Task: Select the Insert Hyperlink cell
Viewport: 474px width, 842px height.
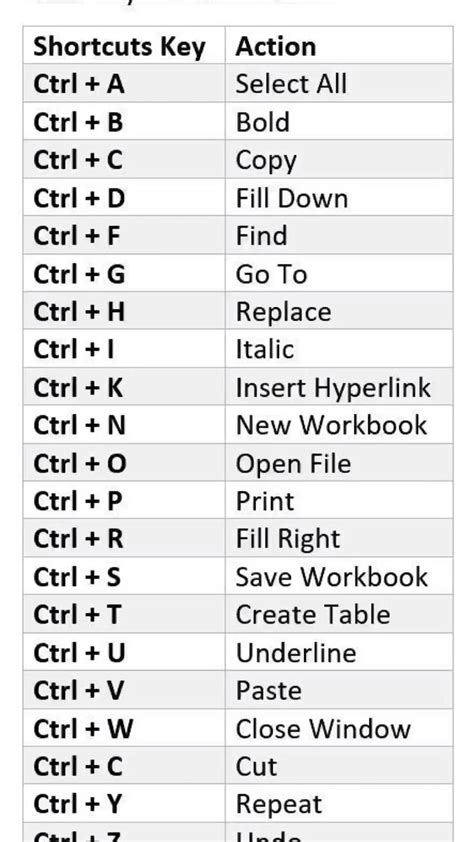Action: click(339, 387)
